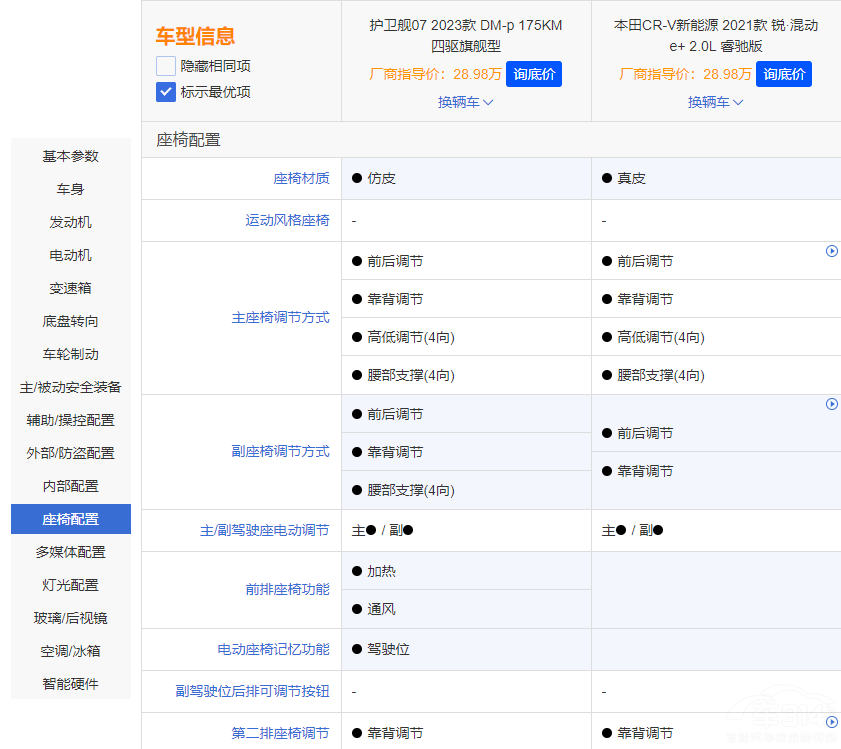The width and height of the screenshot is (841, 749).
Task: Toggle 隐藏相同项 checkbox
Action: click(166, 66)
